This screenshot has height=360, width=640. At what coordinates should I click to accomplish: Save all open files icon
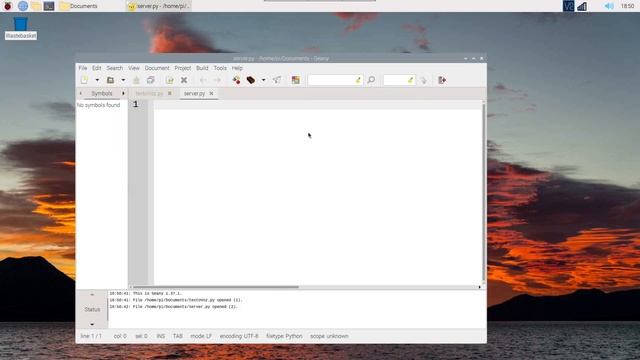coord(151,80)
